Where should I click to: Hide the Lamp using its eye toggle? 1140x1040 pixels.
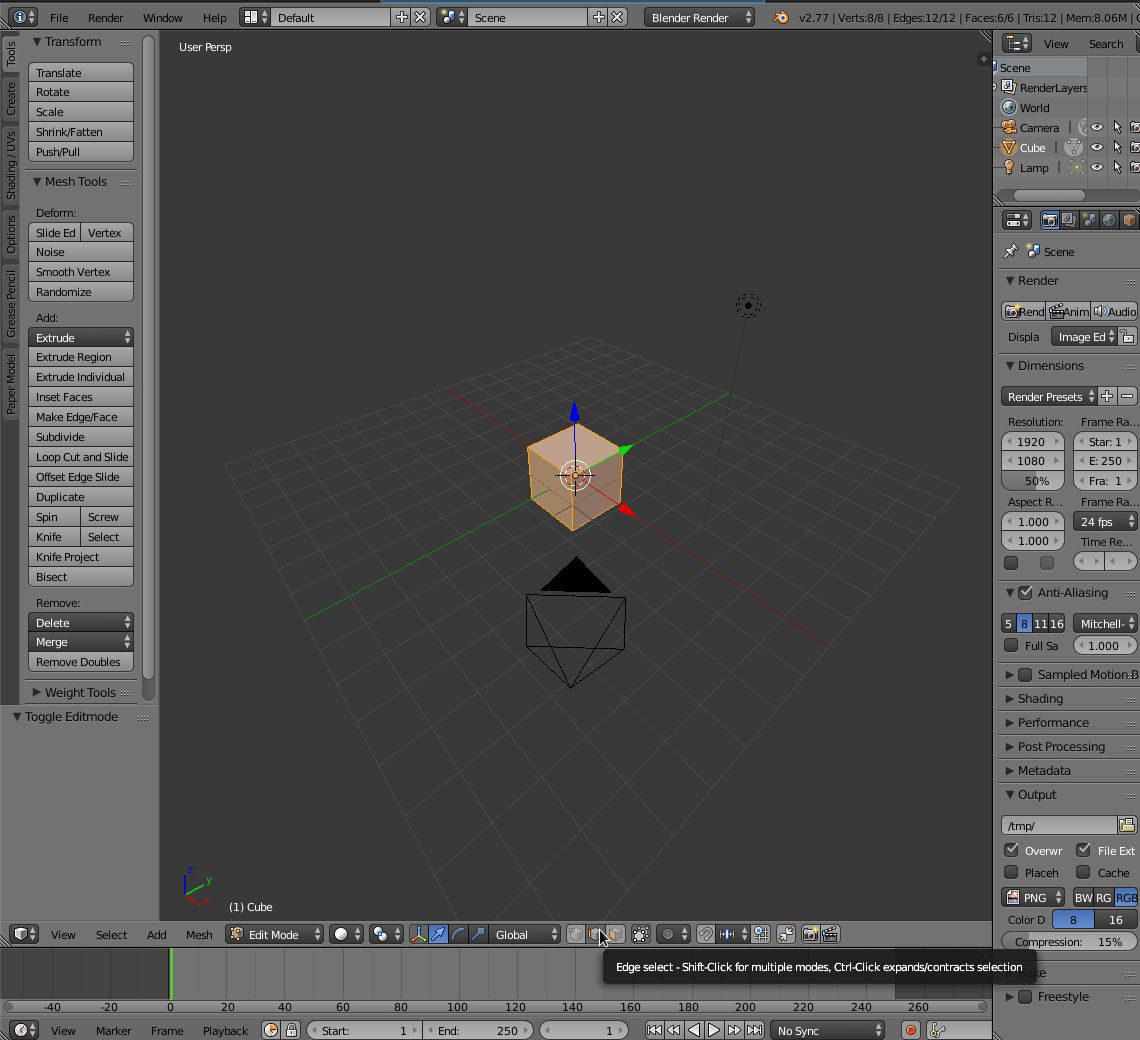(x=1097, y=167)
